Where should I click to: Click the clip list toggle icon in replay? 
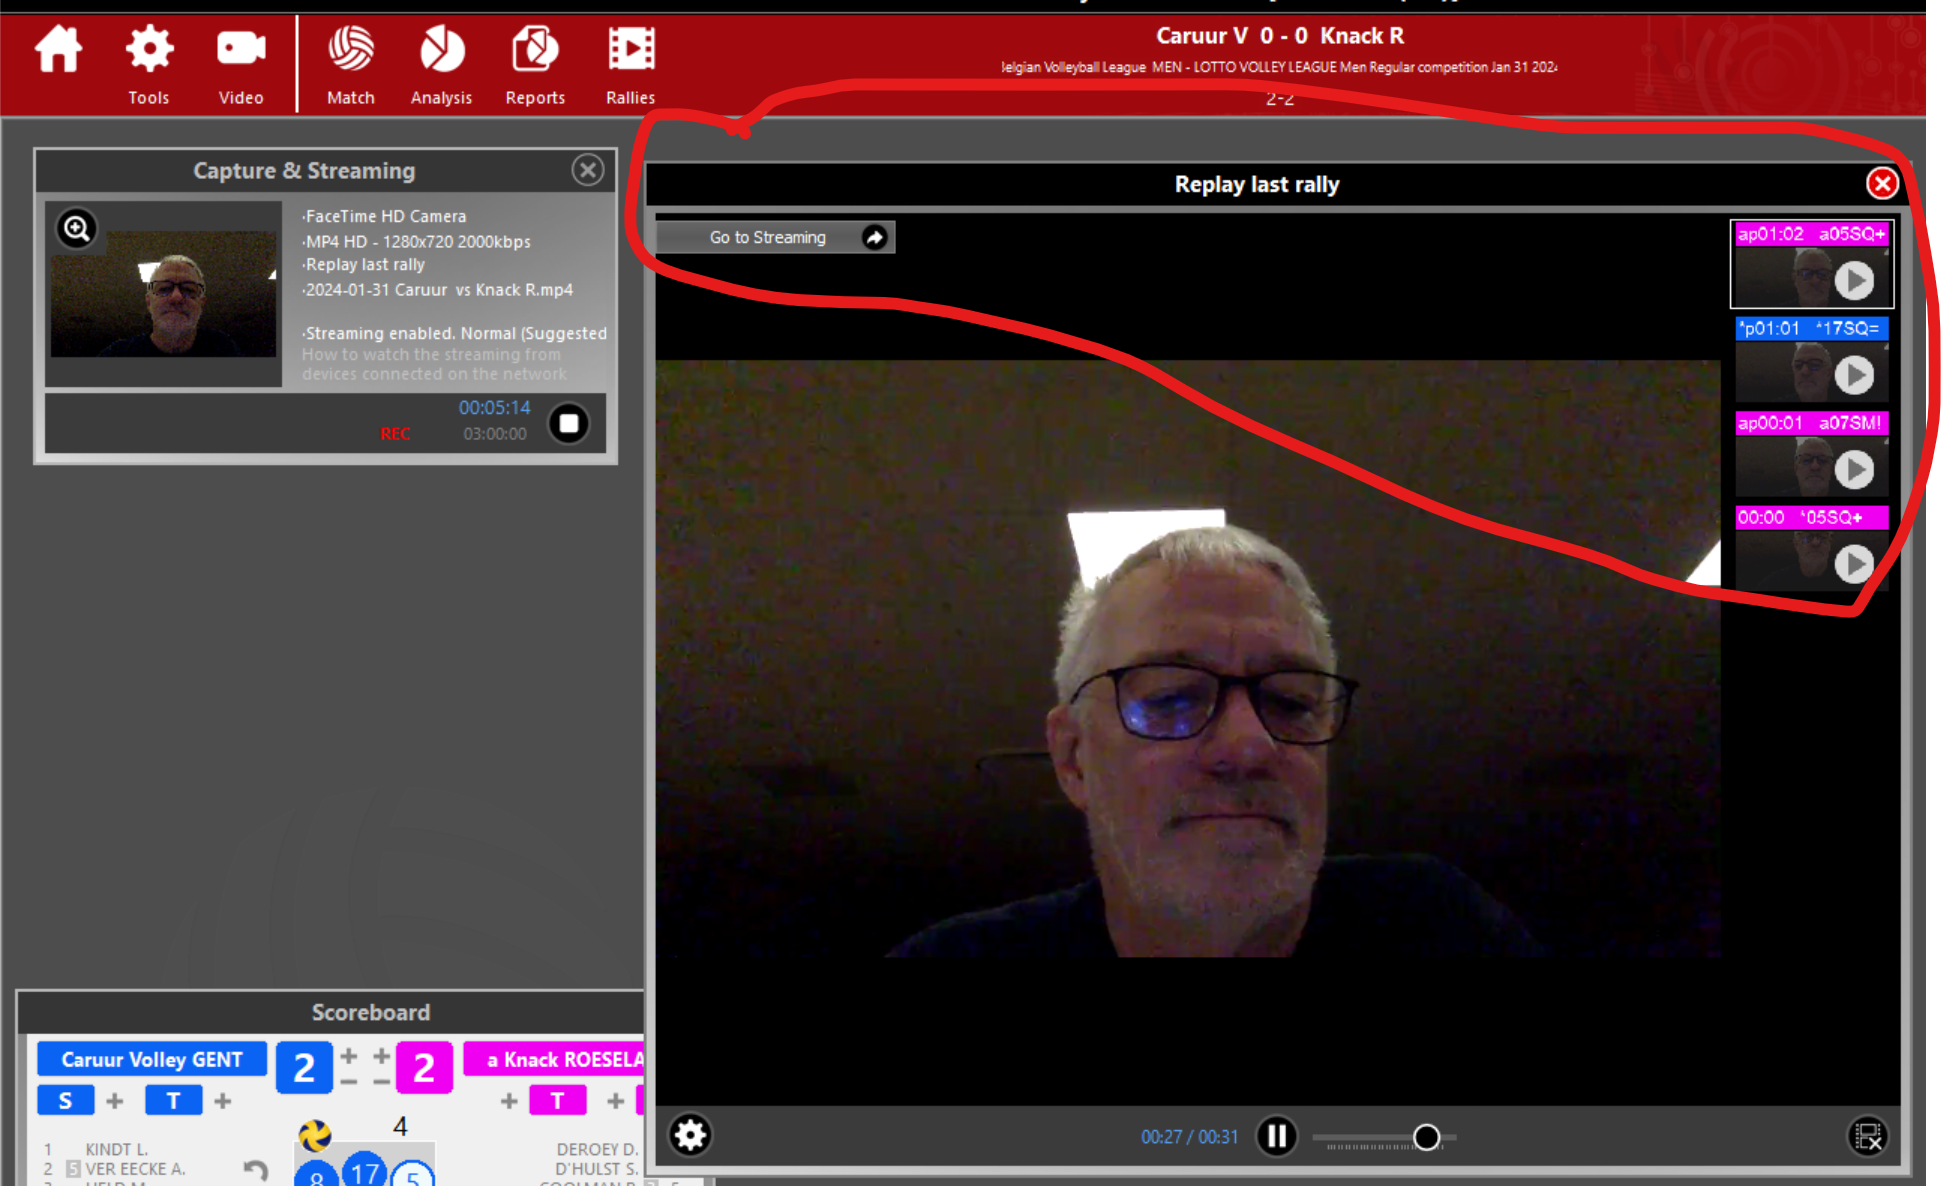click(1867, 1136)
